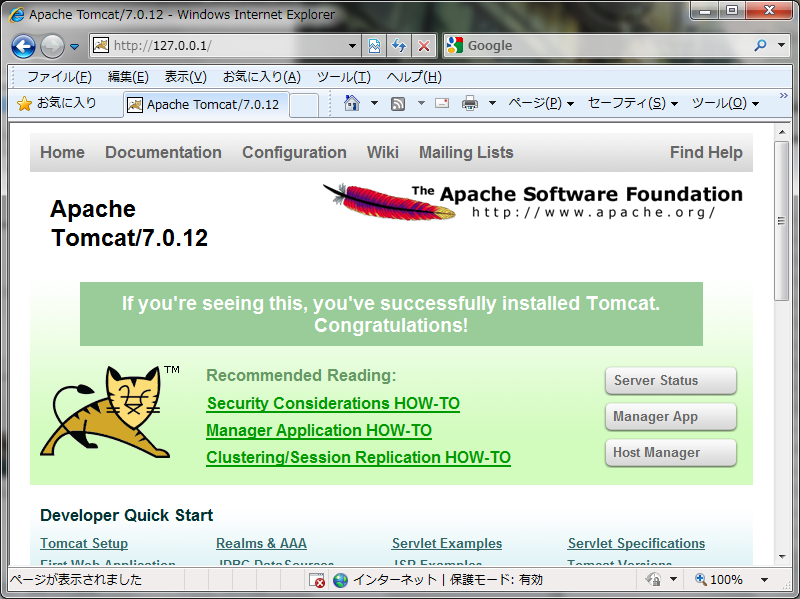Open search provider dropdown arrow
Viewport: 800px width, 599px height.
(781, 45)
